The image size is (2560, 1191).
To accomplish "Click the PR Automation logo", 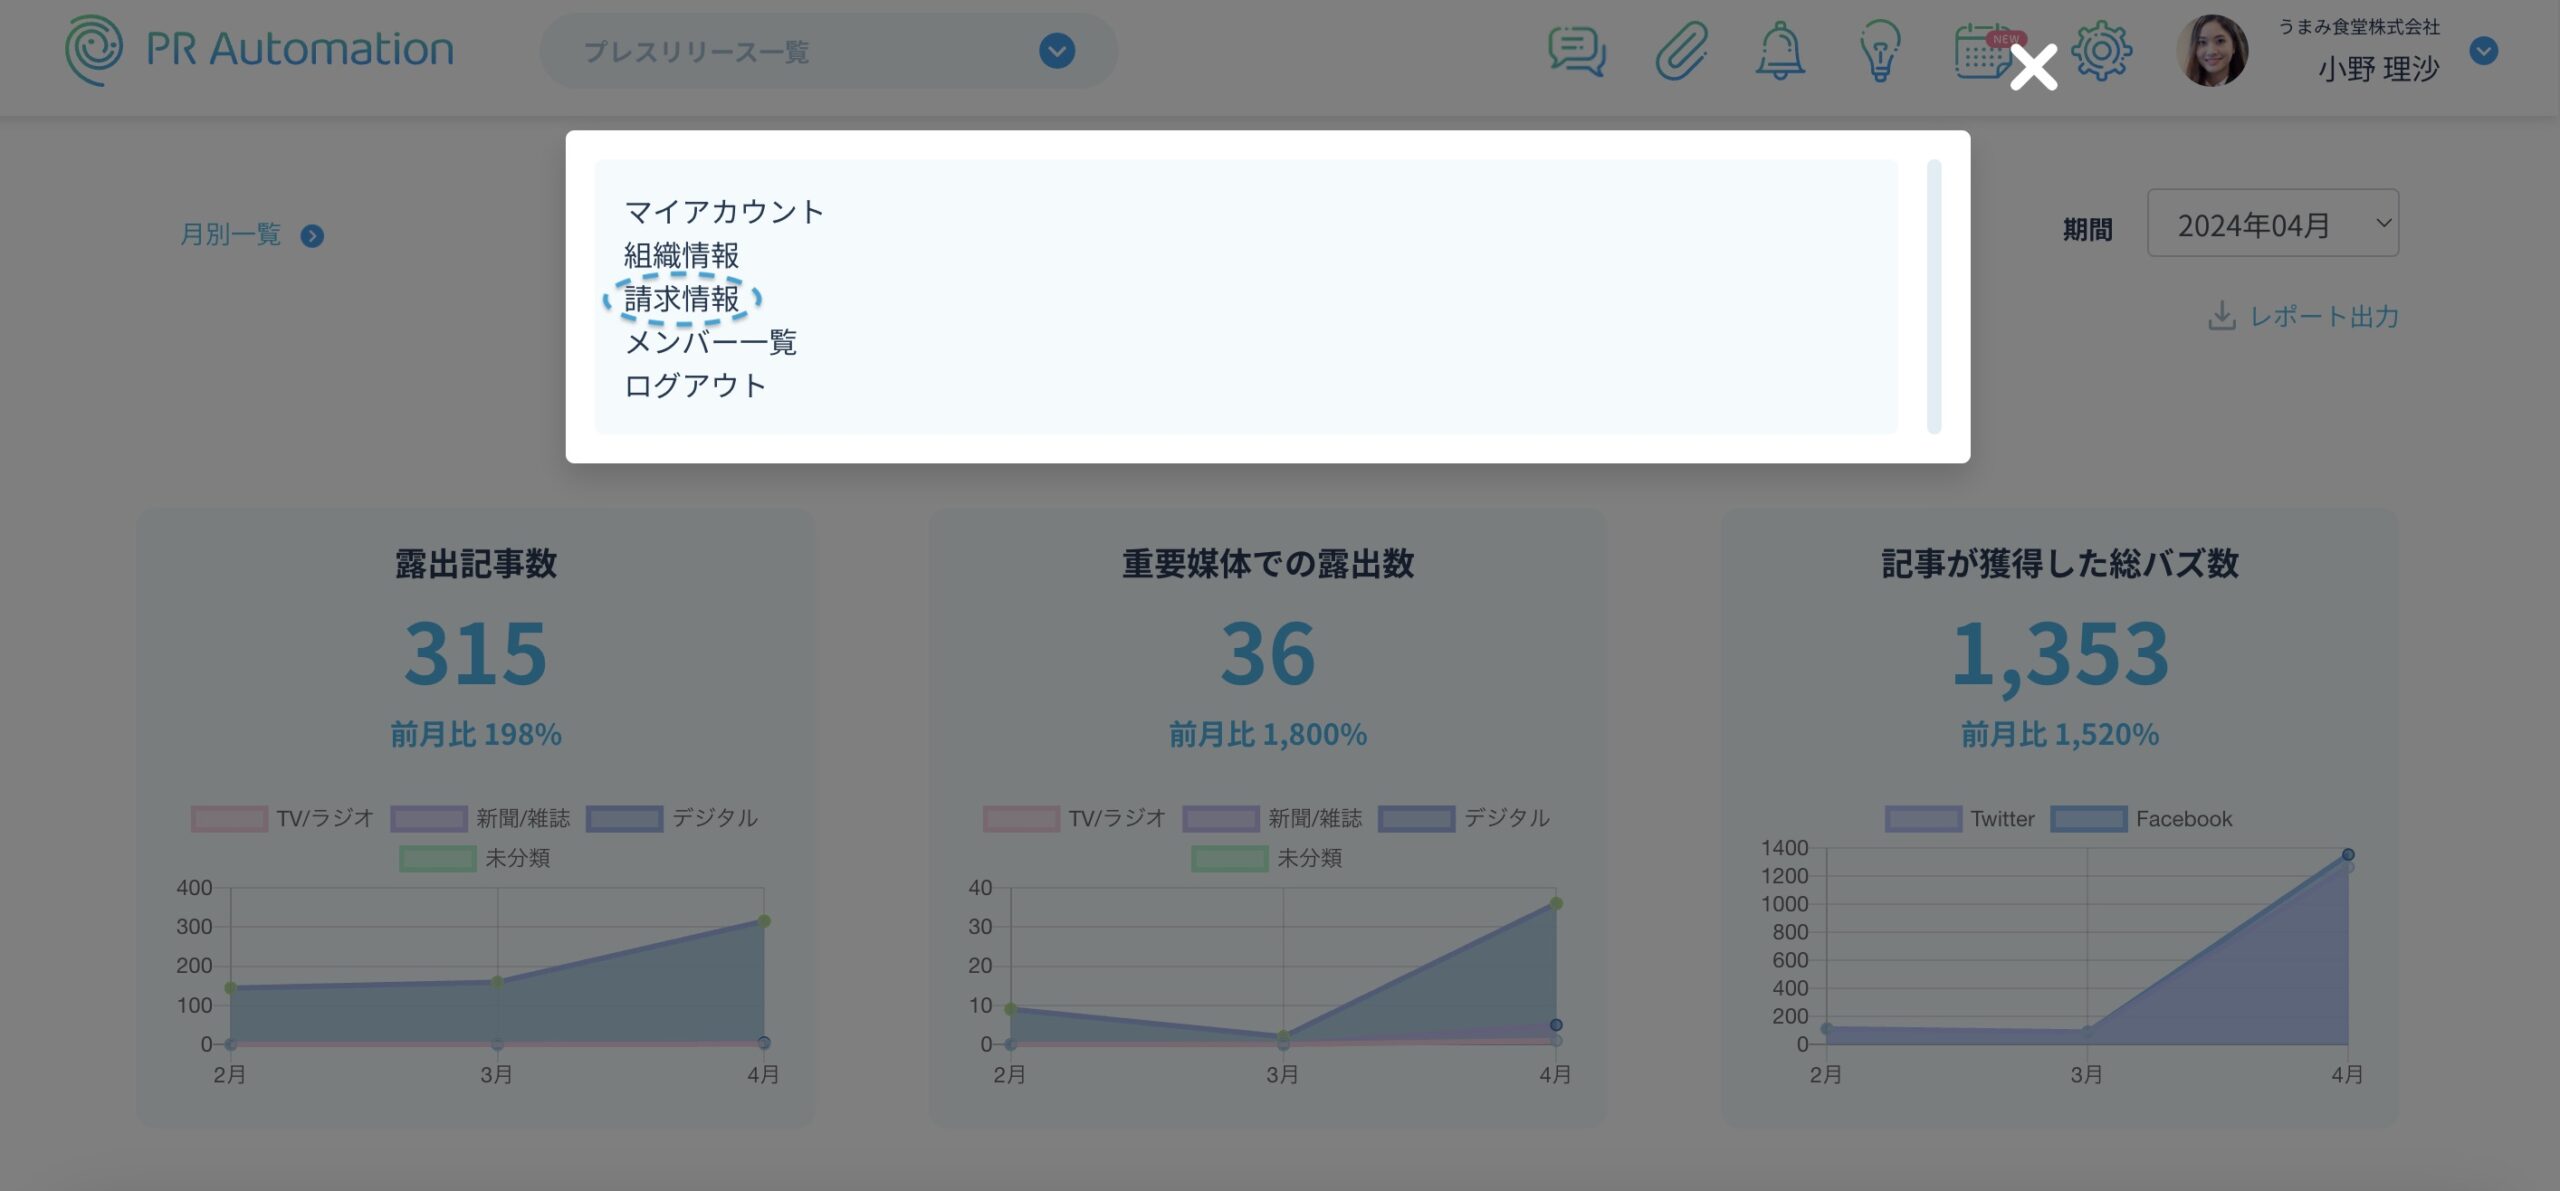I will pos(259,50).
